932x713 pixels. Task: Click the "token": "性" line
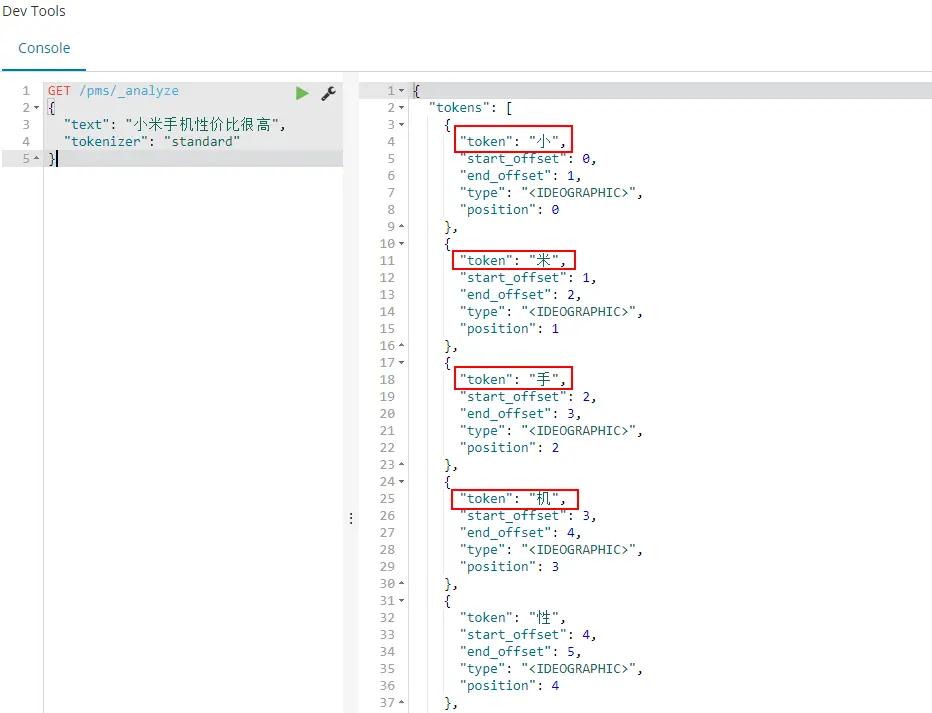pyautogui.click(x=512, y=617)
